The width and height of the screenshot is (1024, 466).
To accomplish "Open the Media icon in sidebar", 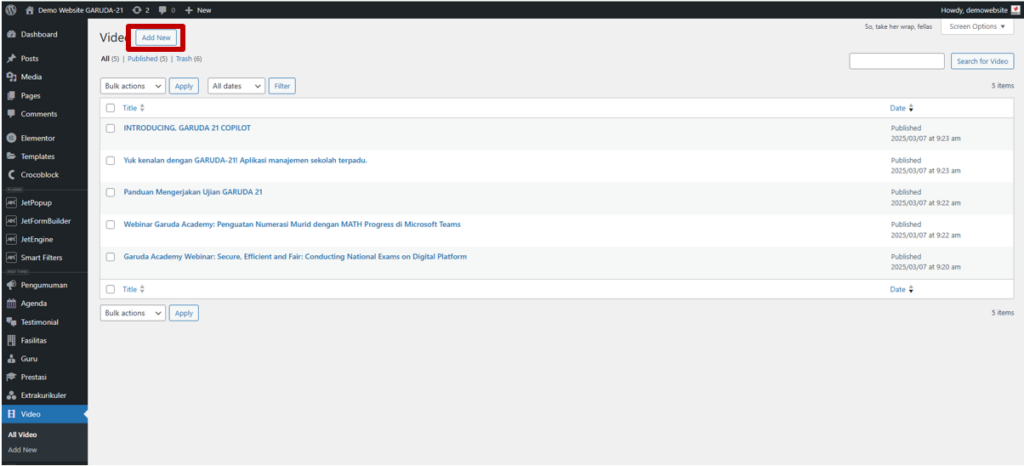I will [11, 77].
